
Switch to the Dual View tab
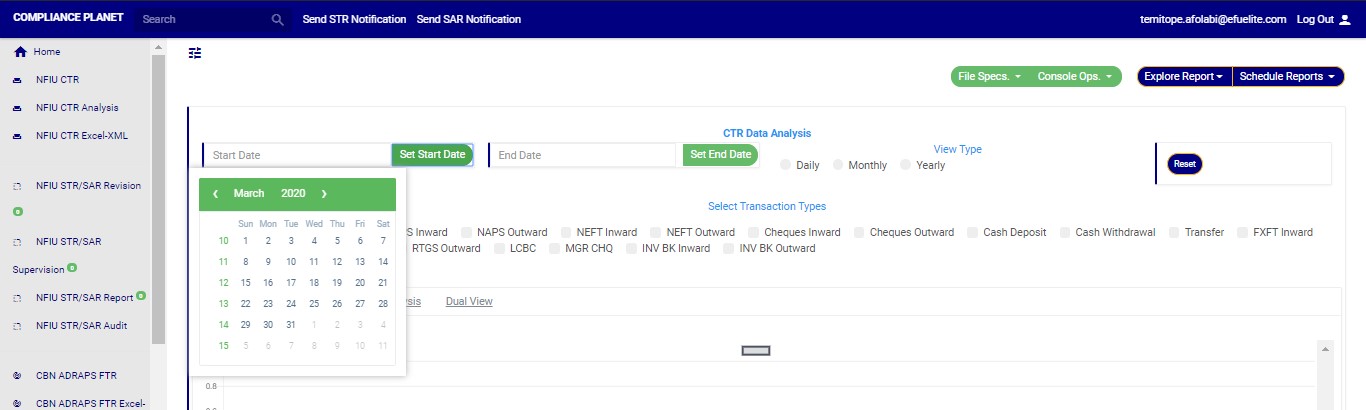click(x=469, y=301)
